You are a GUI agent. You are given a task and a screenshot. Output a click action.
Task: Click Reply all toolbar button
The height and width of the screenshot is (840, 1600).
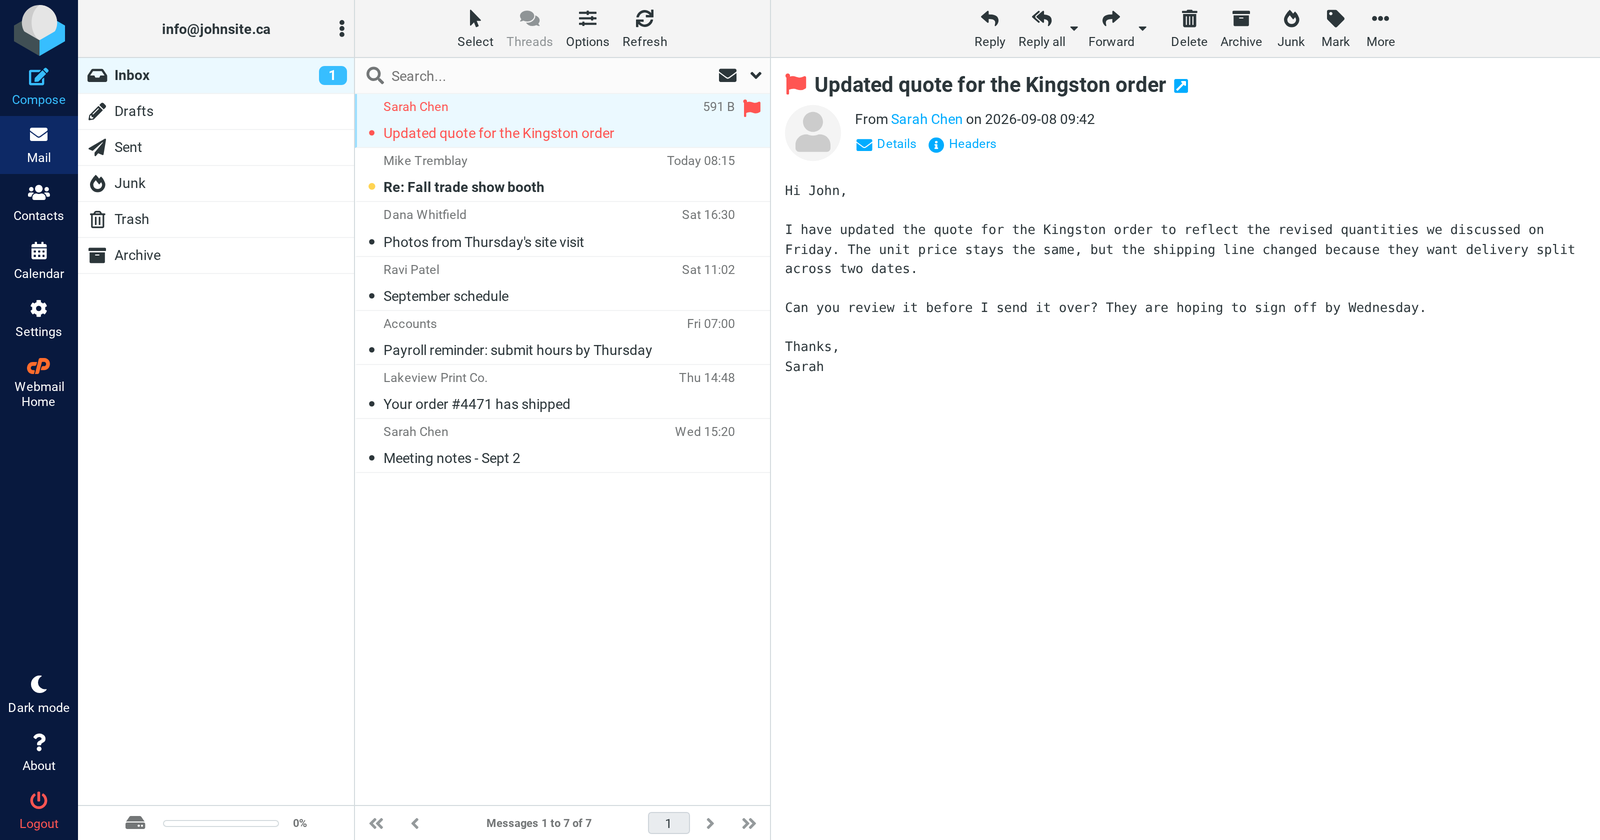pos(1042,29)
